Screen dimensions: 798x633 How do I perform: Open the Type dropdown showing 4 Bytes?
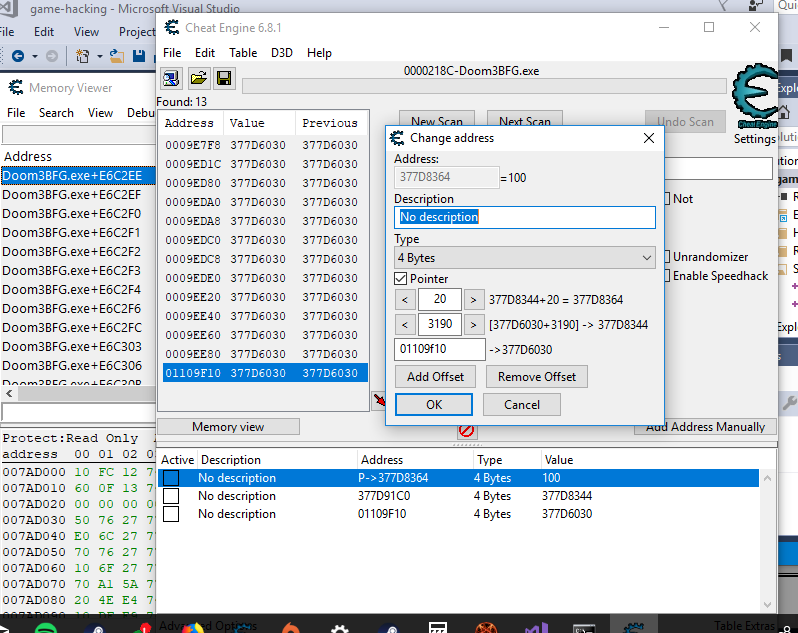[524, 258]
